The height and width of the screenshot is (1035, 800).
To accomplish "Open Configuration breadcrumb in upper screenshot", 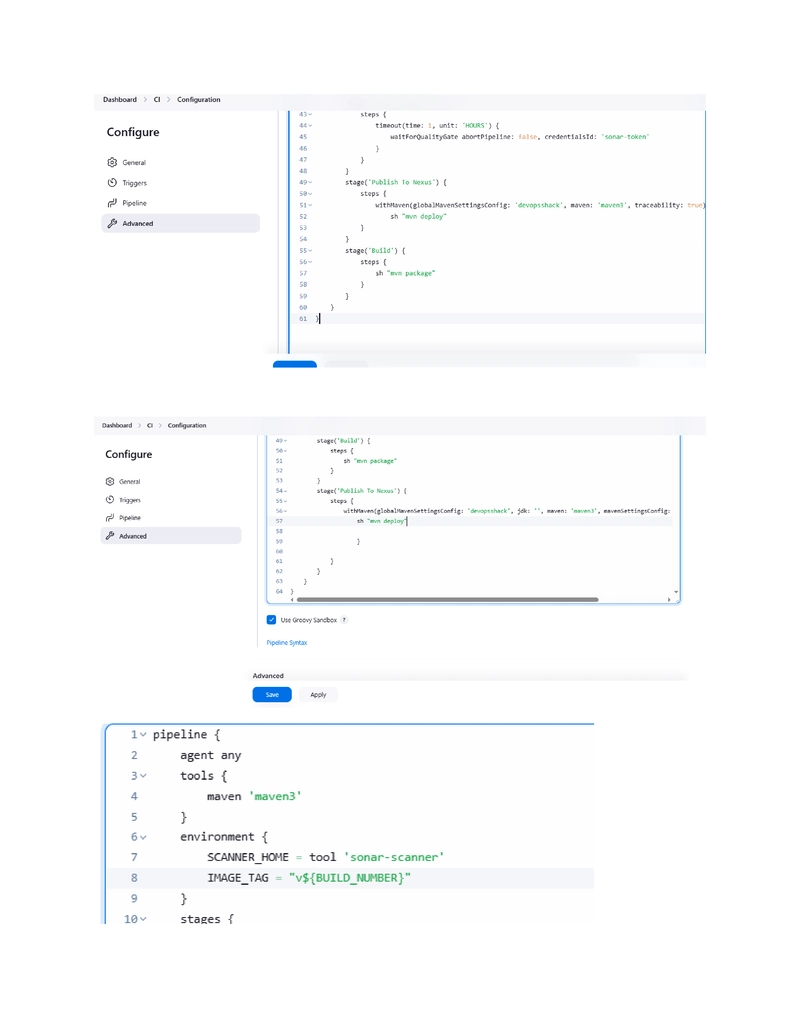I will tap(199, 100).
